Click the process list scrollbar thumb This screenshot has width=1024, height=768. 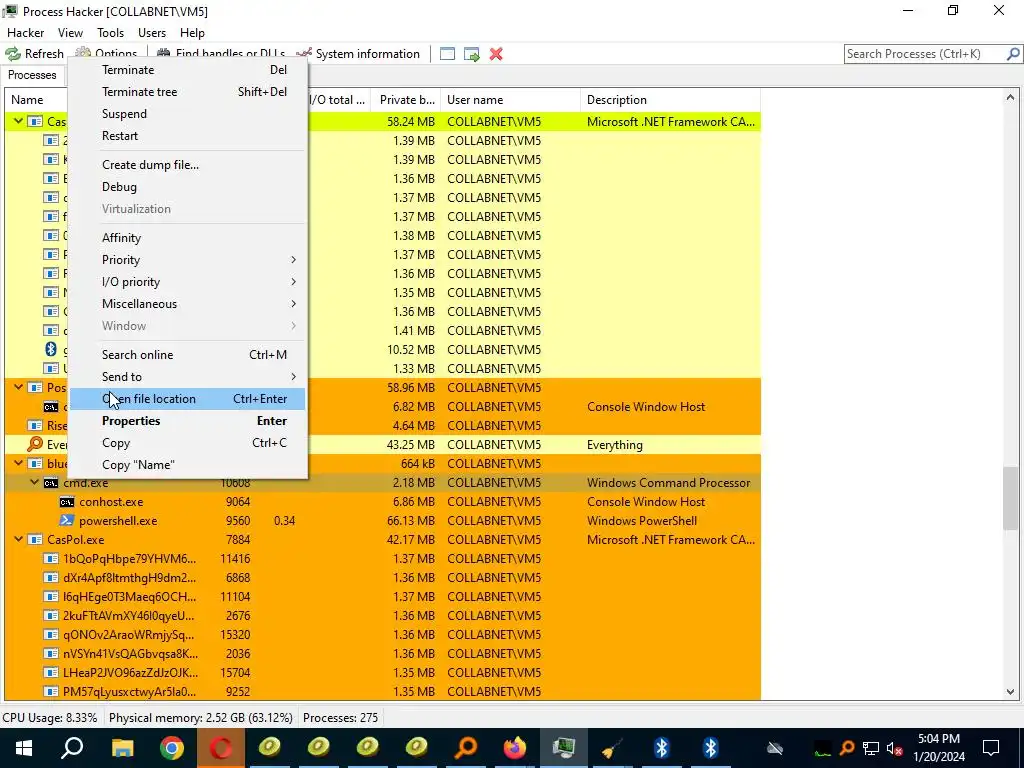pyautogui.click(x=1010, y=498)
